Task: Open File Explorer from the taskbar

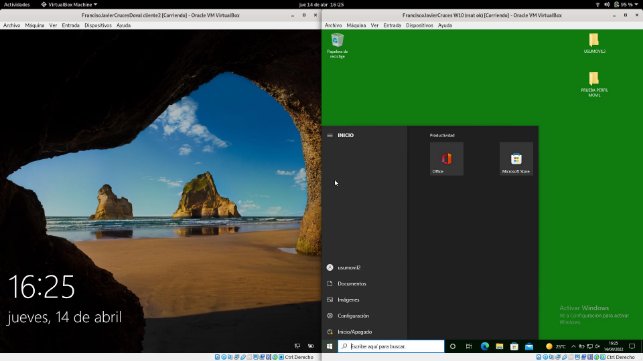Action: [x=499, y=346]
